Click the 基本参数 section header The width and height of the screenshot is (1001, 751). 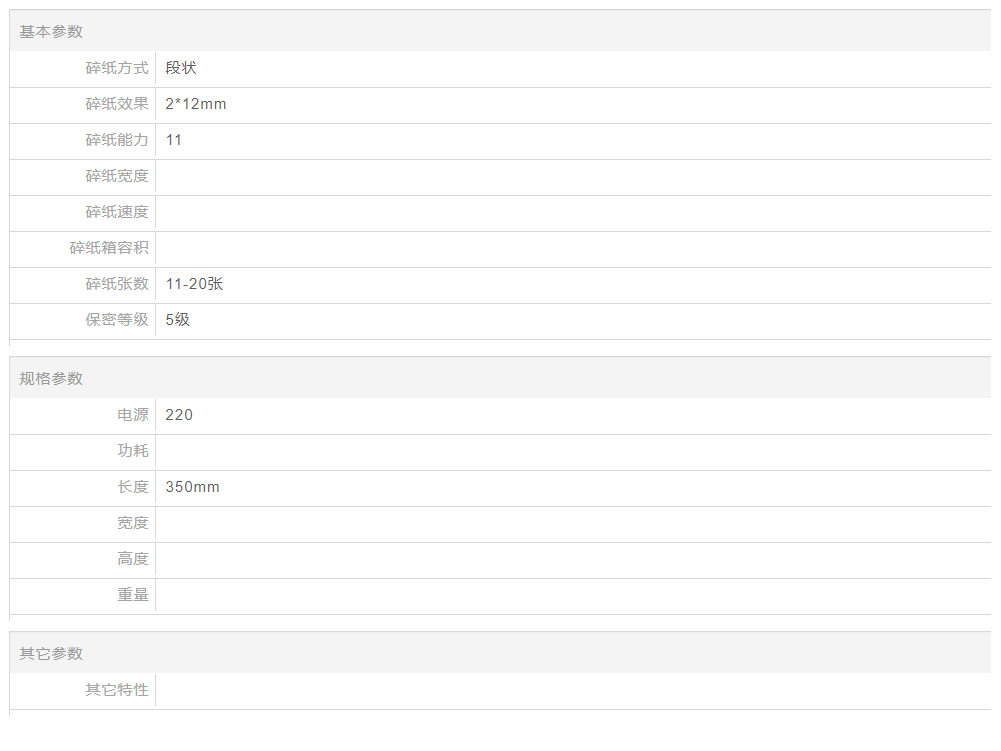[x=51, y=32]
